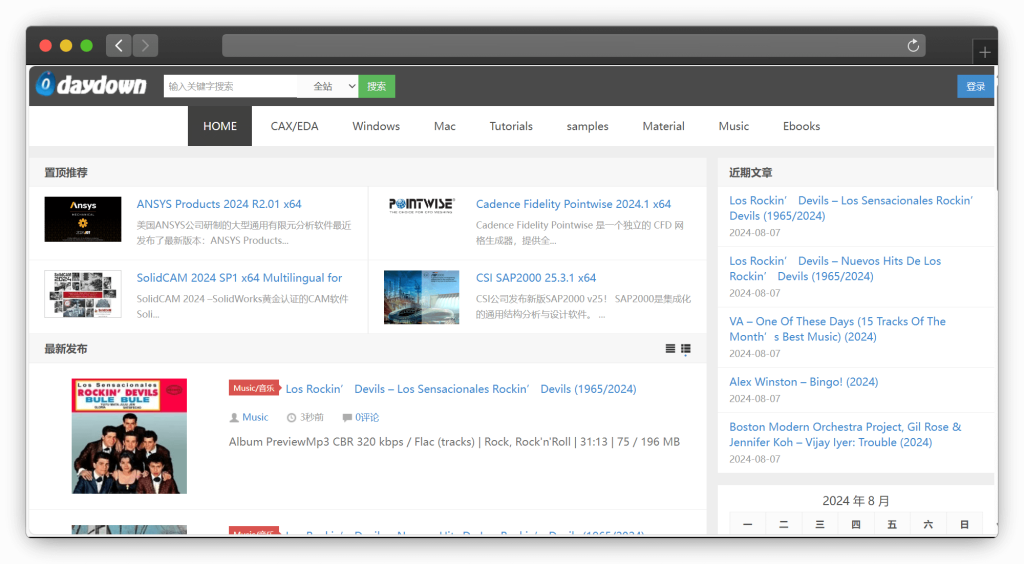The height and width of the screenshot is (564, 1024).
Task: Click the comments icon showing 0评论
Action: (x=347, y=417)
